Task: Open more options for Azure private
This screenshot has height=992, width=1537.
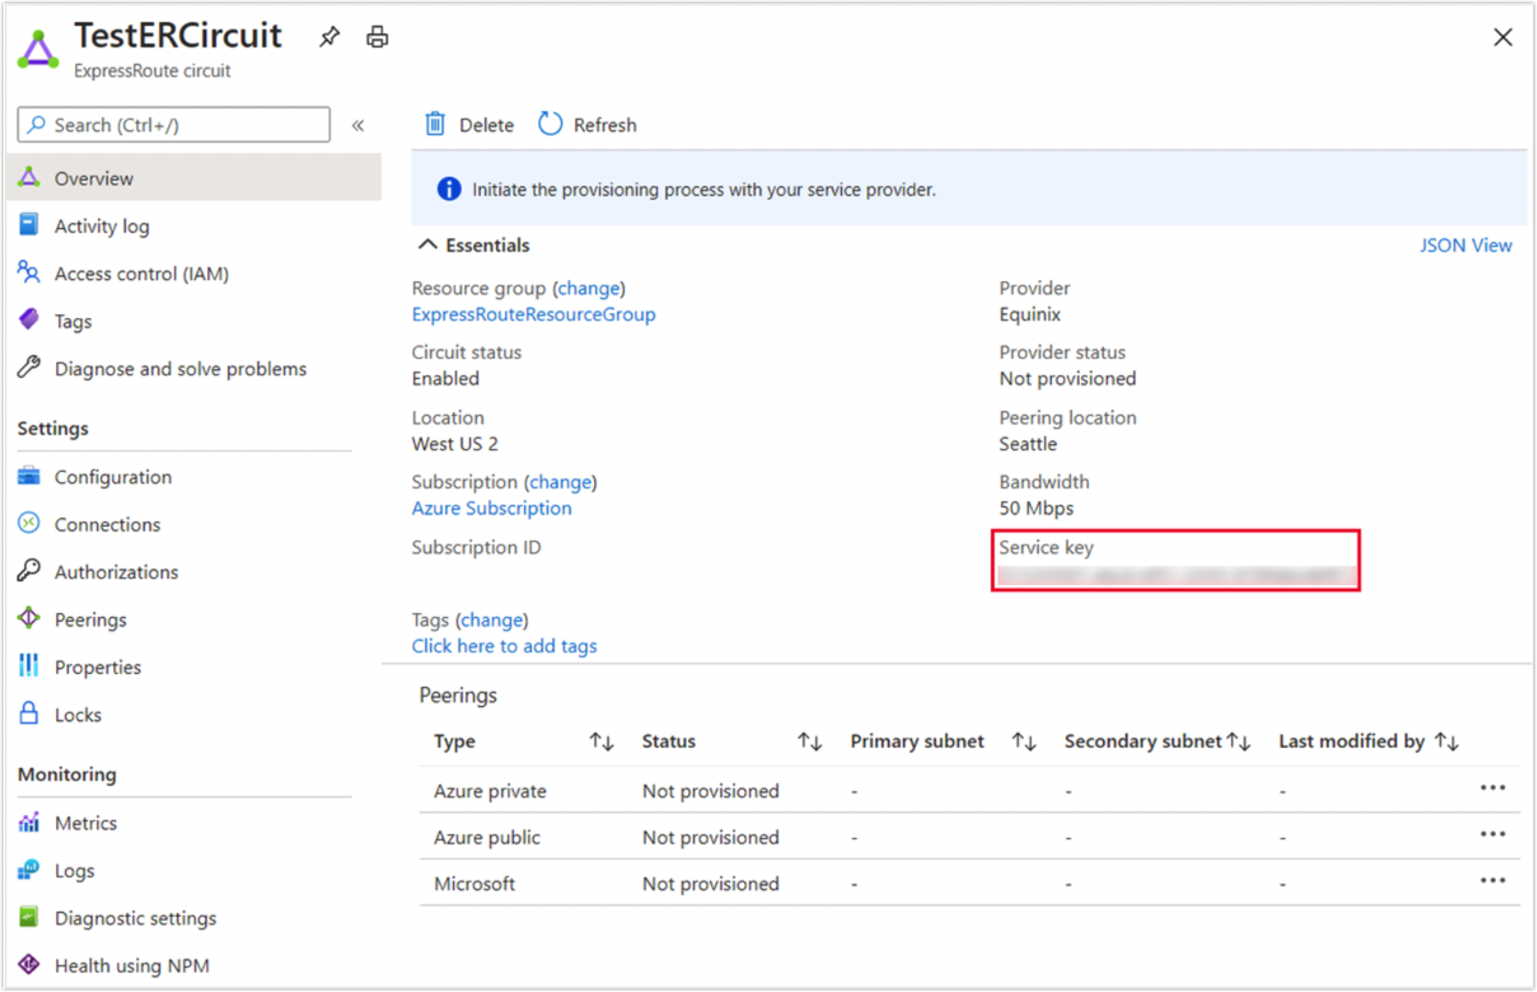Action: point(1492,787)
